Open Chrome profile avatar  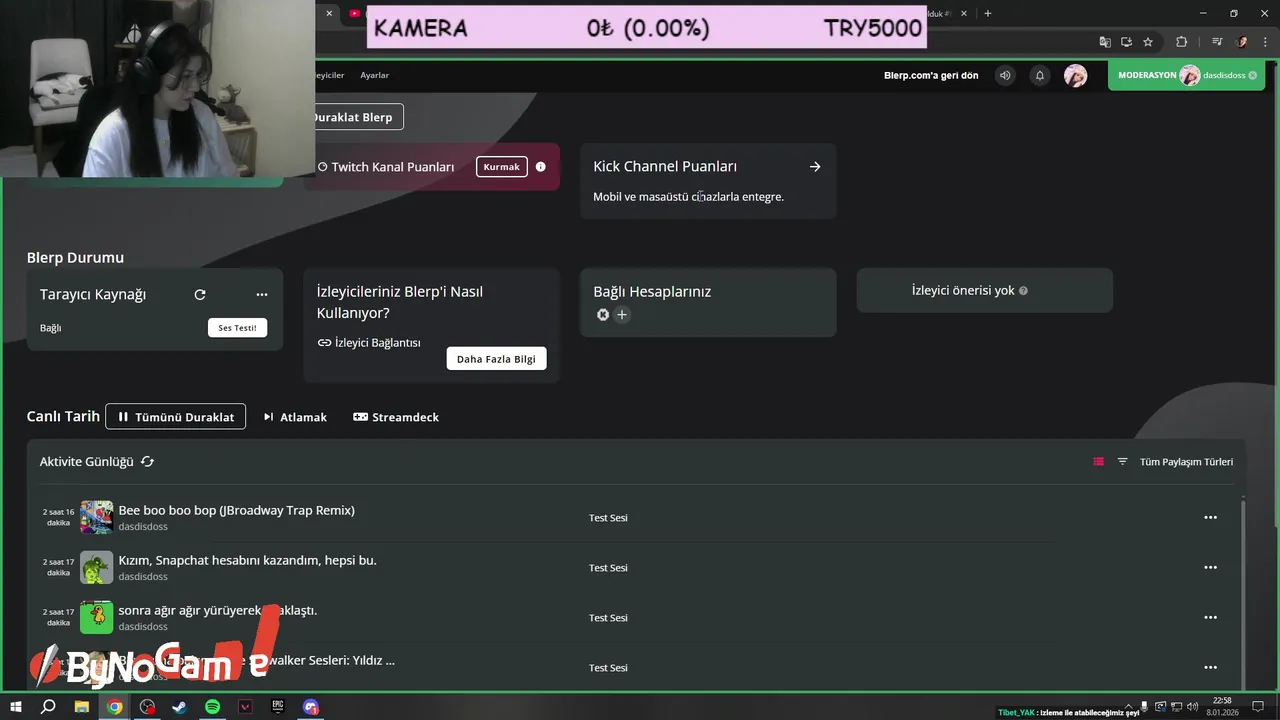pos(1243,42)
